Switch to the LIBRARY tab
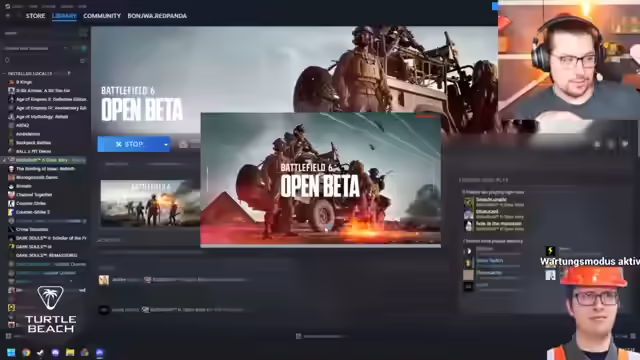This screenshot has height=360, width=640. coord(64,16)
